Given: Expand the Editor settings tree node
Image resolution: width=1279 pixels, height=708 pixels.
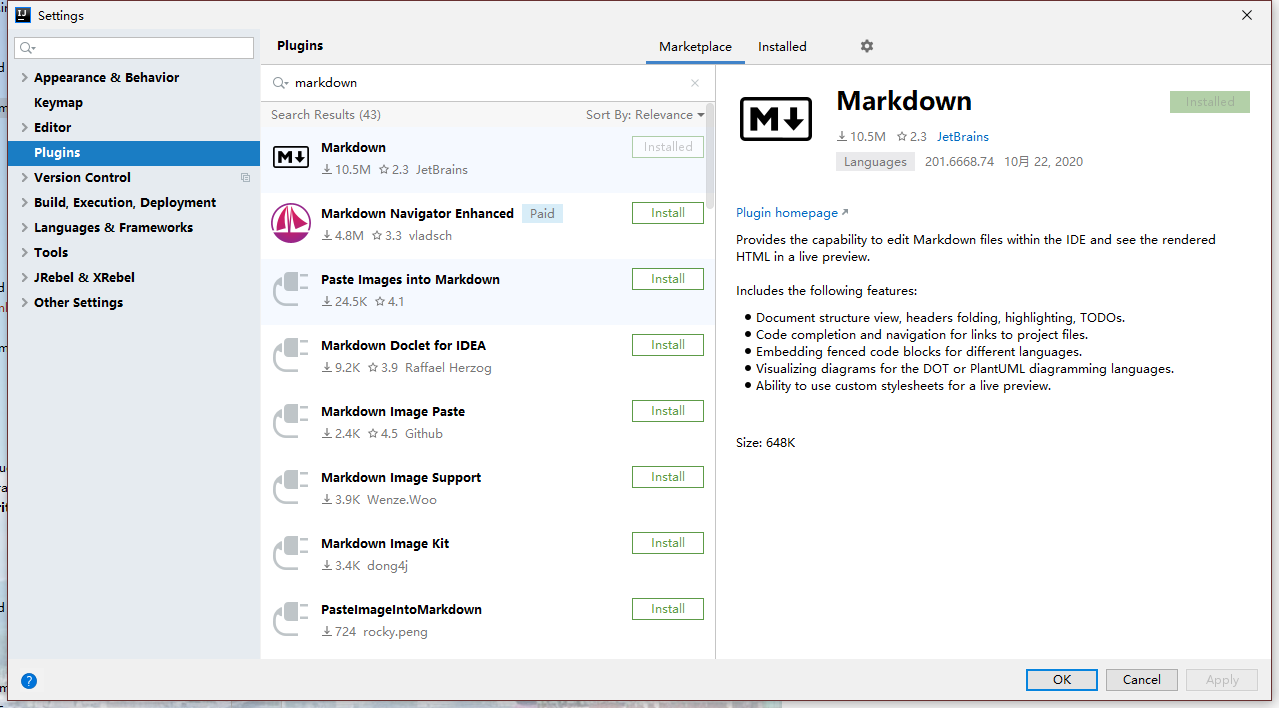Looking at the screenshot, I should pos(25,128).
